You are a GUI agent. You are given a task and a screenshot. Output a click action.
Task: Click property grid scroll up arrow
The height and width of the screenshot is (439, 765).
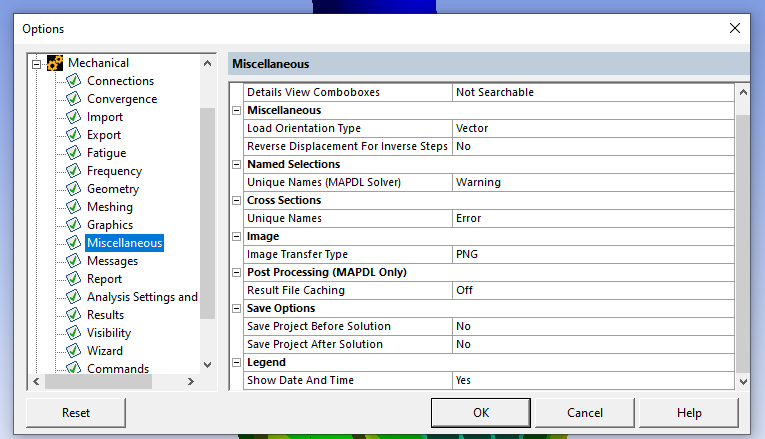tap(743, 92)
